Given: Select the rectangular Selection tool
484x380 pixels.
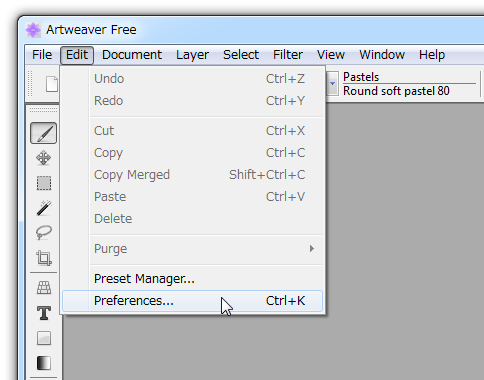Looking at the screenshot, I should [x=44, y=183].
